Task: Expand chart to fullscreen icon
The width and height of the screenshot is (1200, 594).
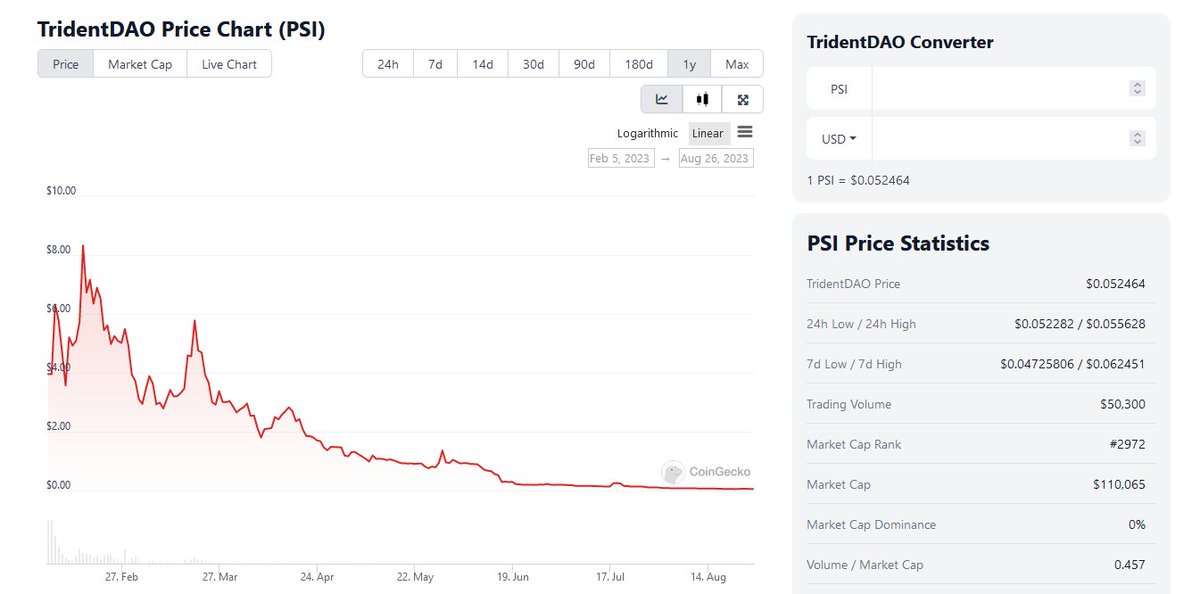Action: (743, 99)
